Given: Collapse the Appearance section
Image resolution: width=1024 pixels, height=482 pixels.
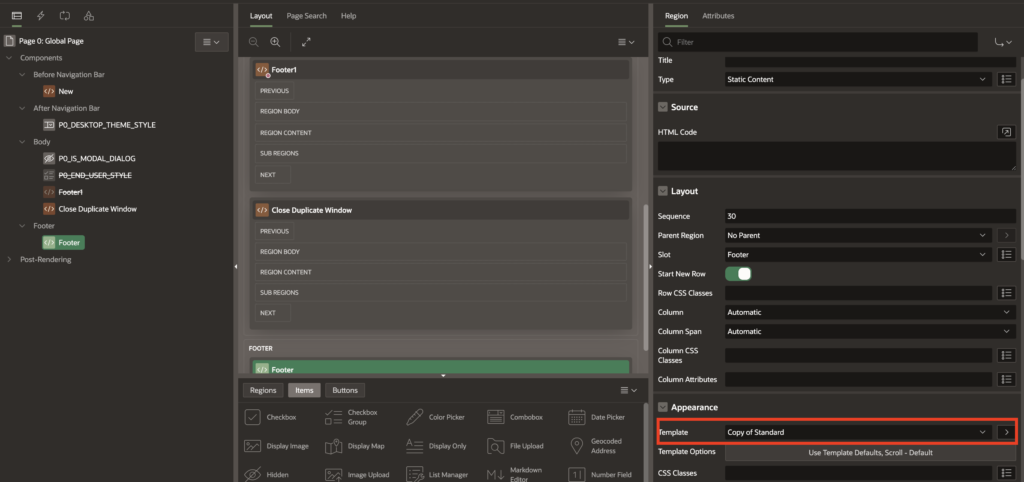Looking at the screenshot, I should (662, 408).
